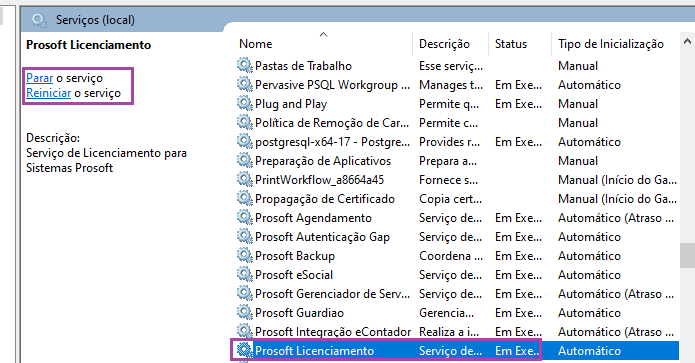Screen dimensions: 695x363
Task: Click the Esse serviç... description of Pastas de Trabalho
Action: click(451, 66)
